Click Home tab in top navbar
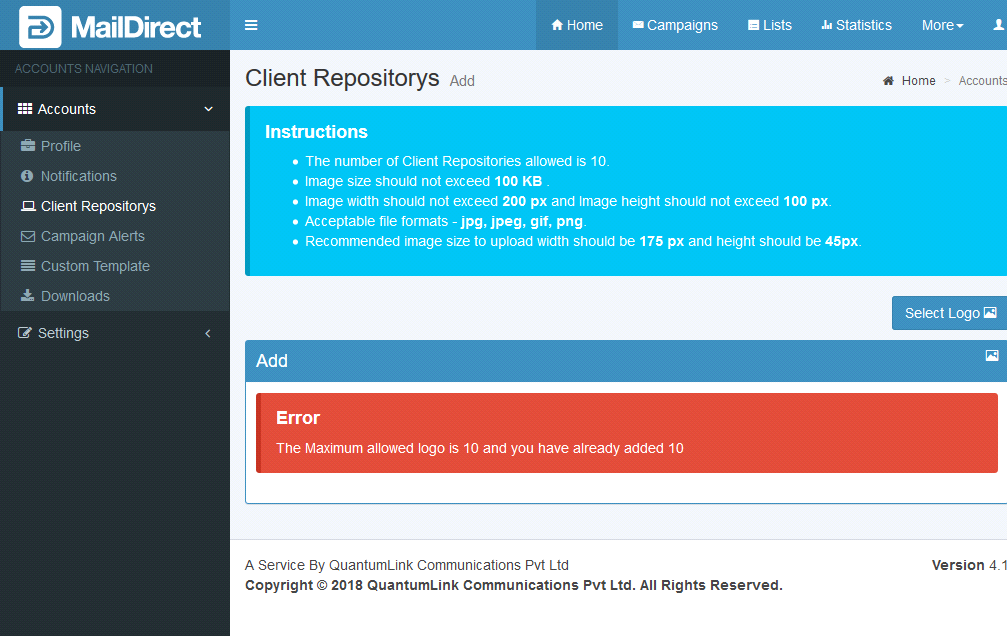The image size is (1007, 636). coord(577,25)
